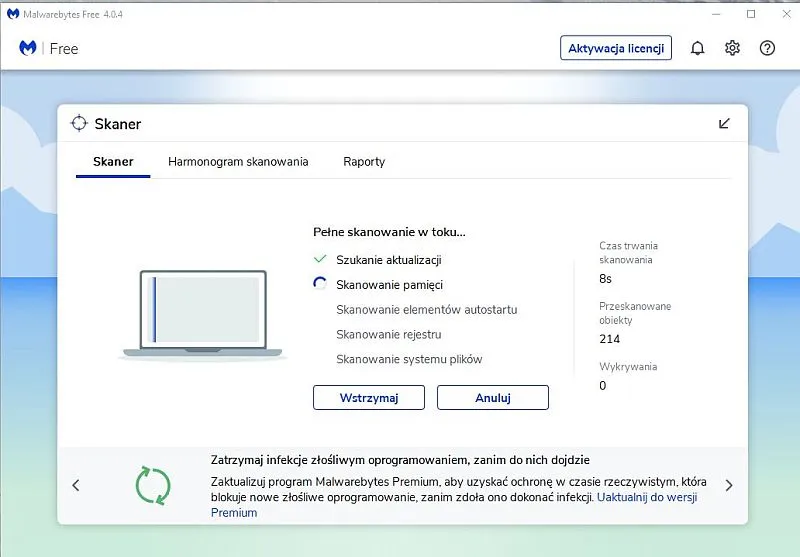This screenshot has height=557, width=800.
Task: Click the Skanowanie rejestru step
Action: pyautogui.click(x=389, y=335)
